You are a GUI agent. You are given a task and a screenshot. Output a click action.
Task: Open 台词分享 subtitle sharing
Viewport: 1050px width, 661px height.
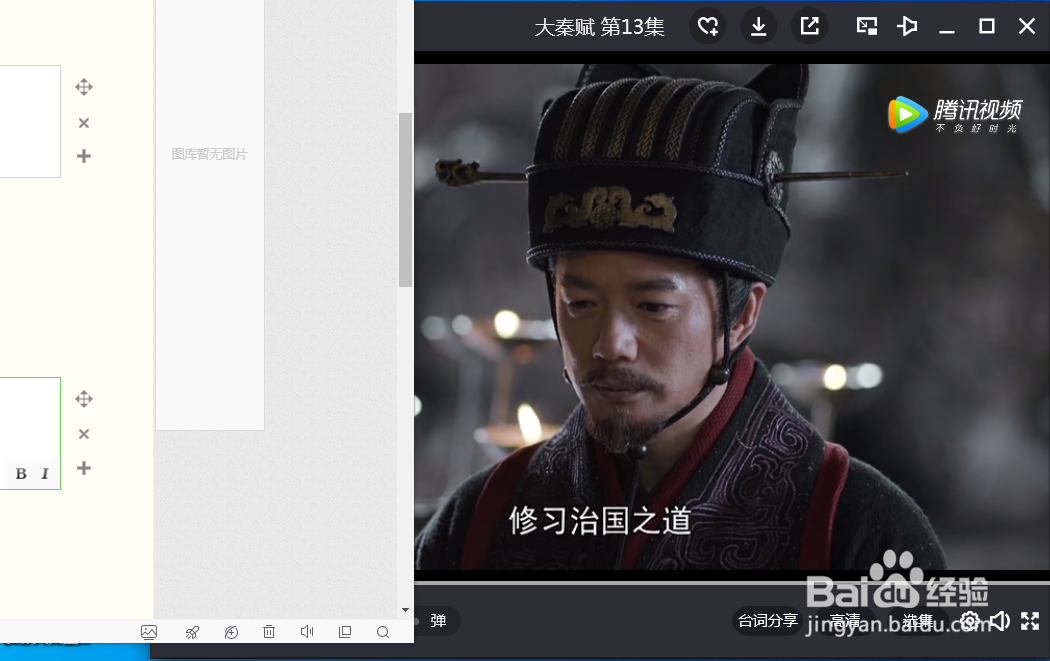767,621
